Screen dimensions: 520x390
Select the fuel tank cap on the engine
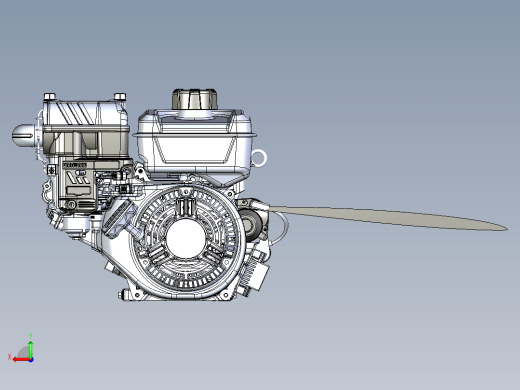coord(195,99)
